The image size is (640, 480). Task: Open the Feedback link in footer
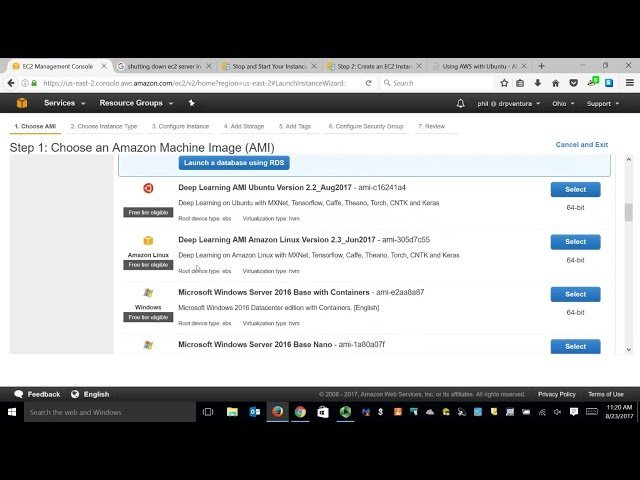(37, 394)
